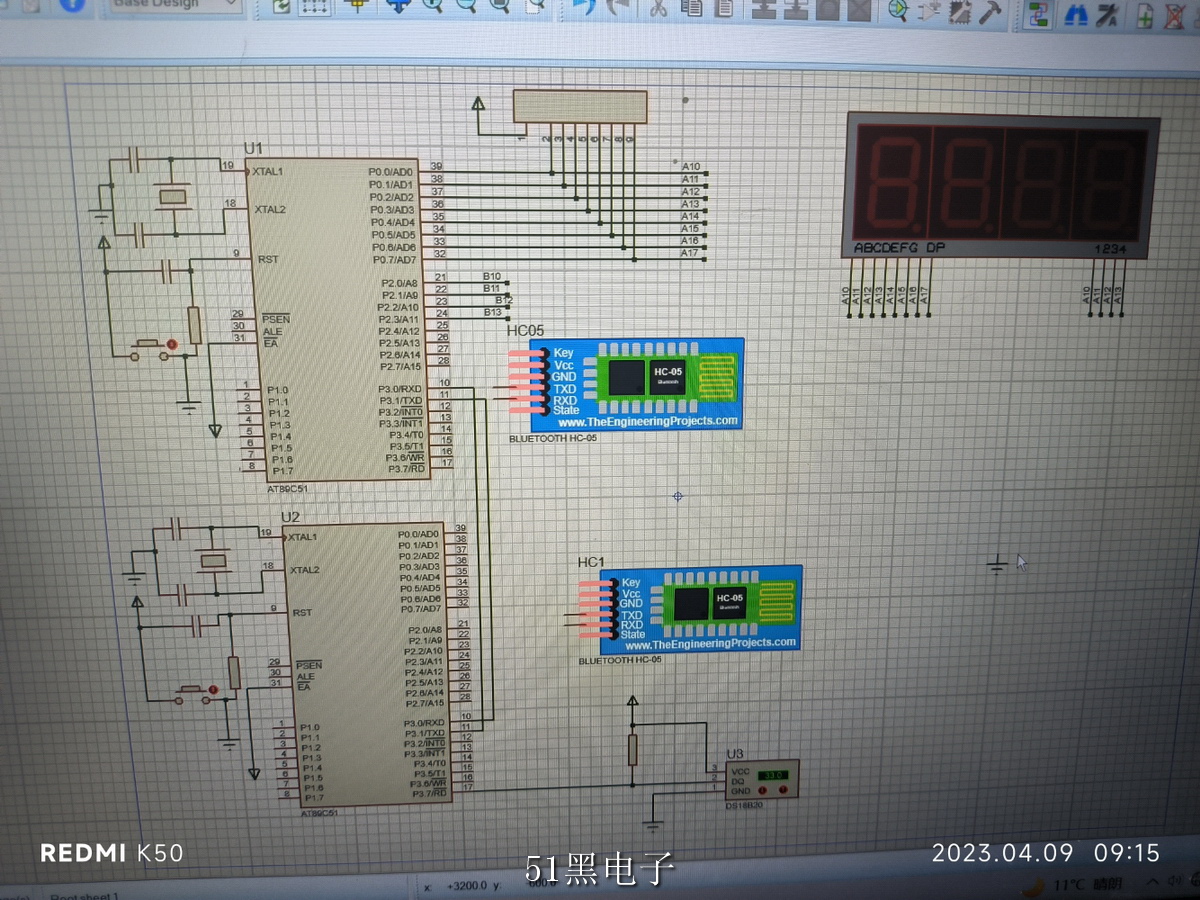Select the HC1 Bluetooth module
Viewport: 1200px width, 900px height.
pyautogui.click(x=703, y=609)
